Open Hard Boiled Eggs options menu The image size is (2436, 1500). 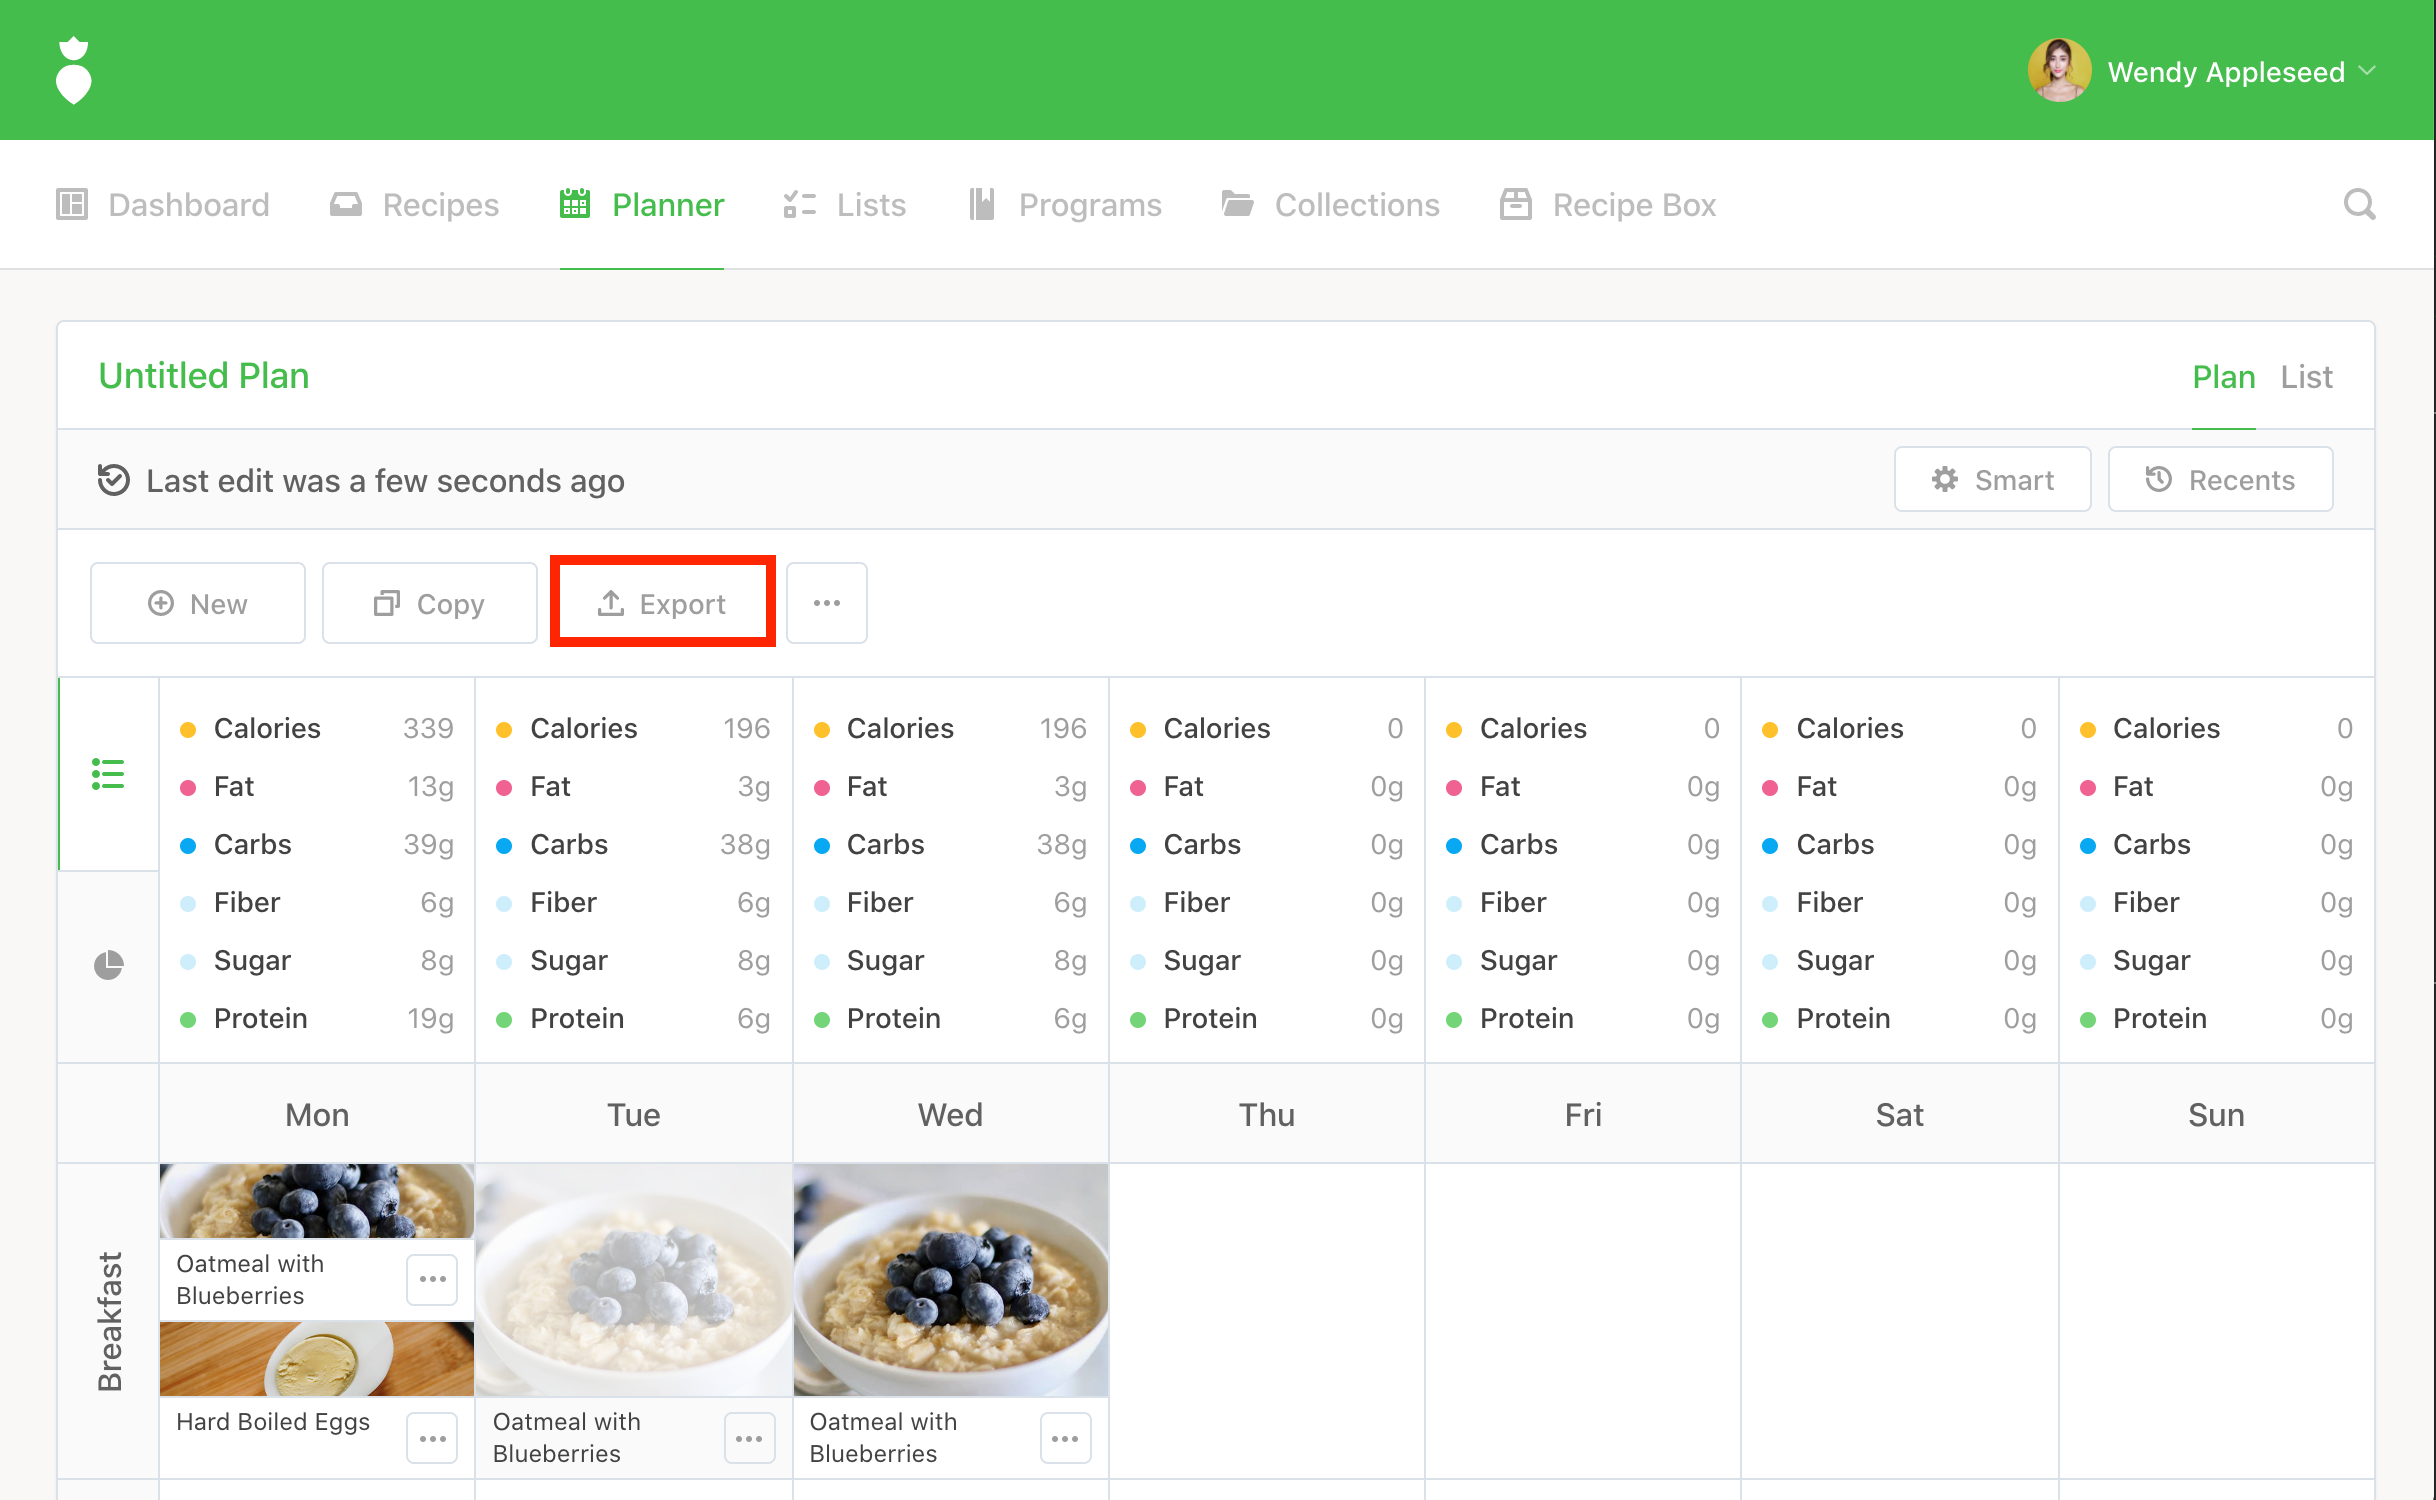pos(432,1438)
